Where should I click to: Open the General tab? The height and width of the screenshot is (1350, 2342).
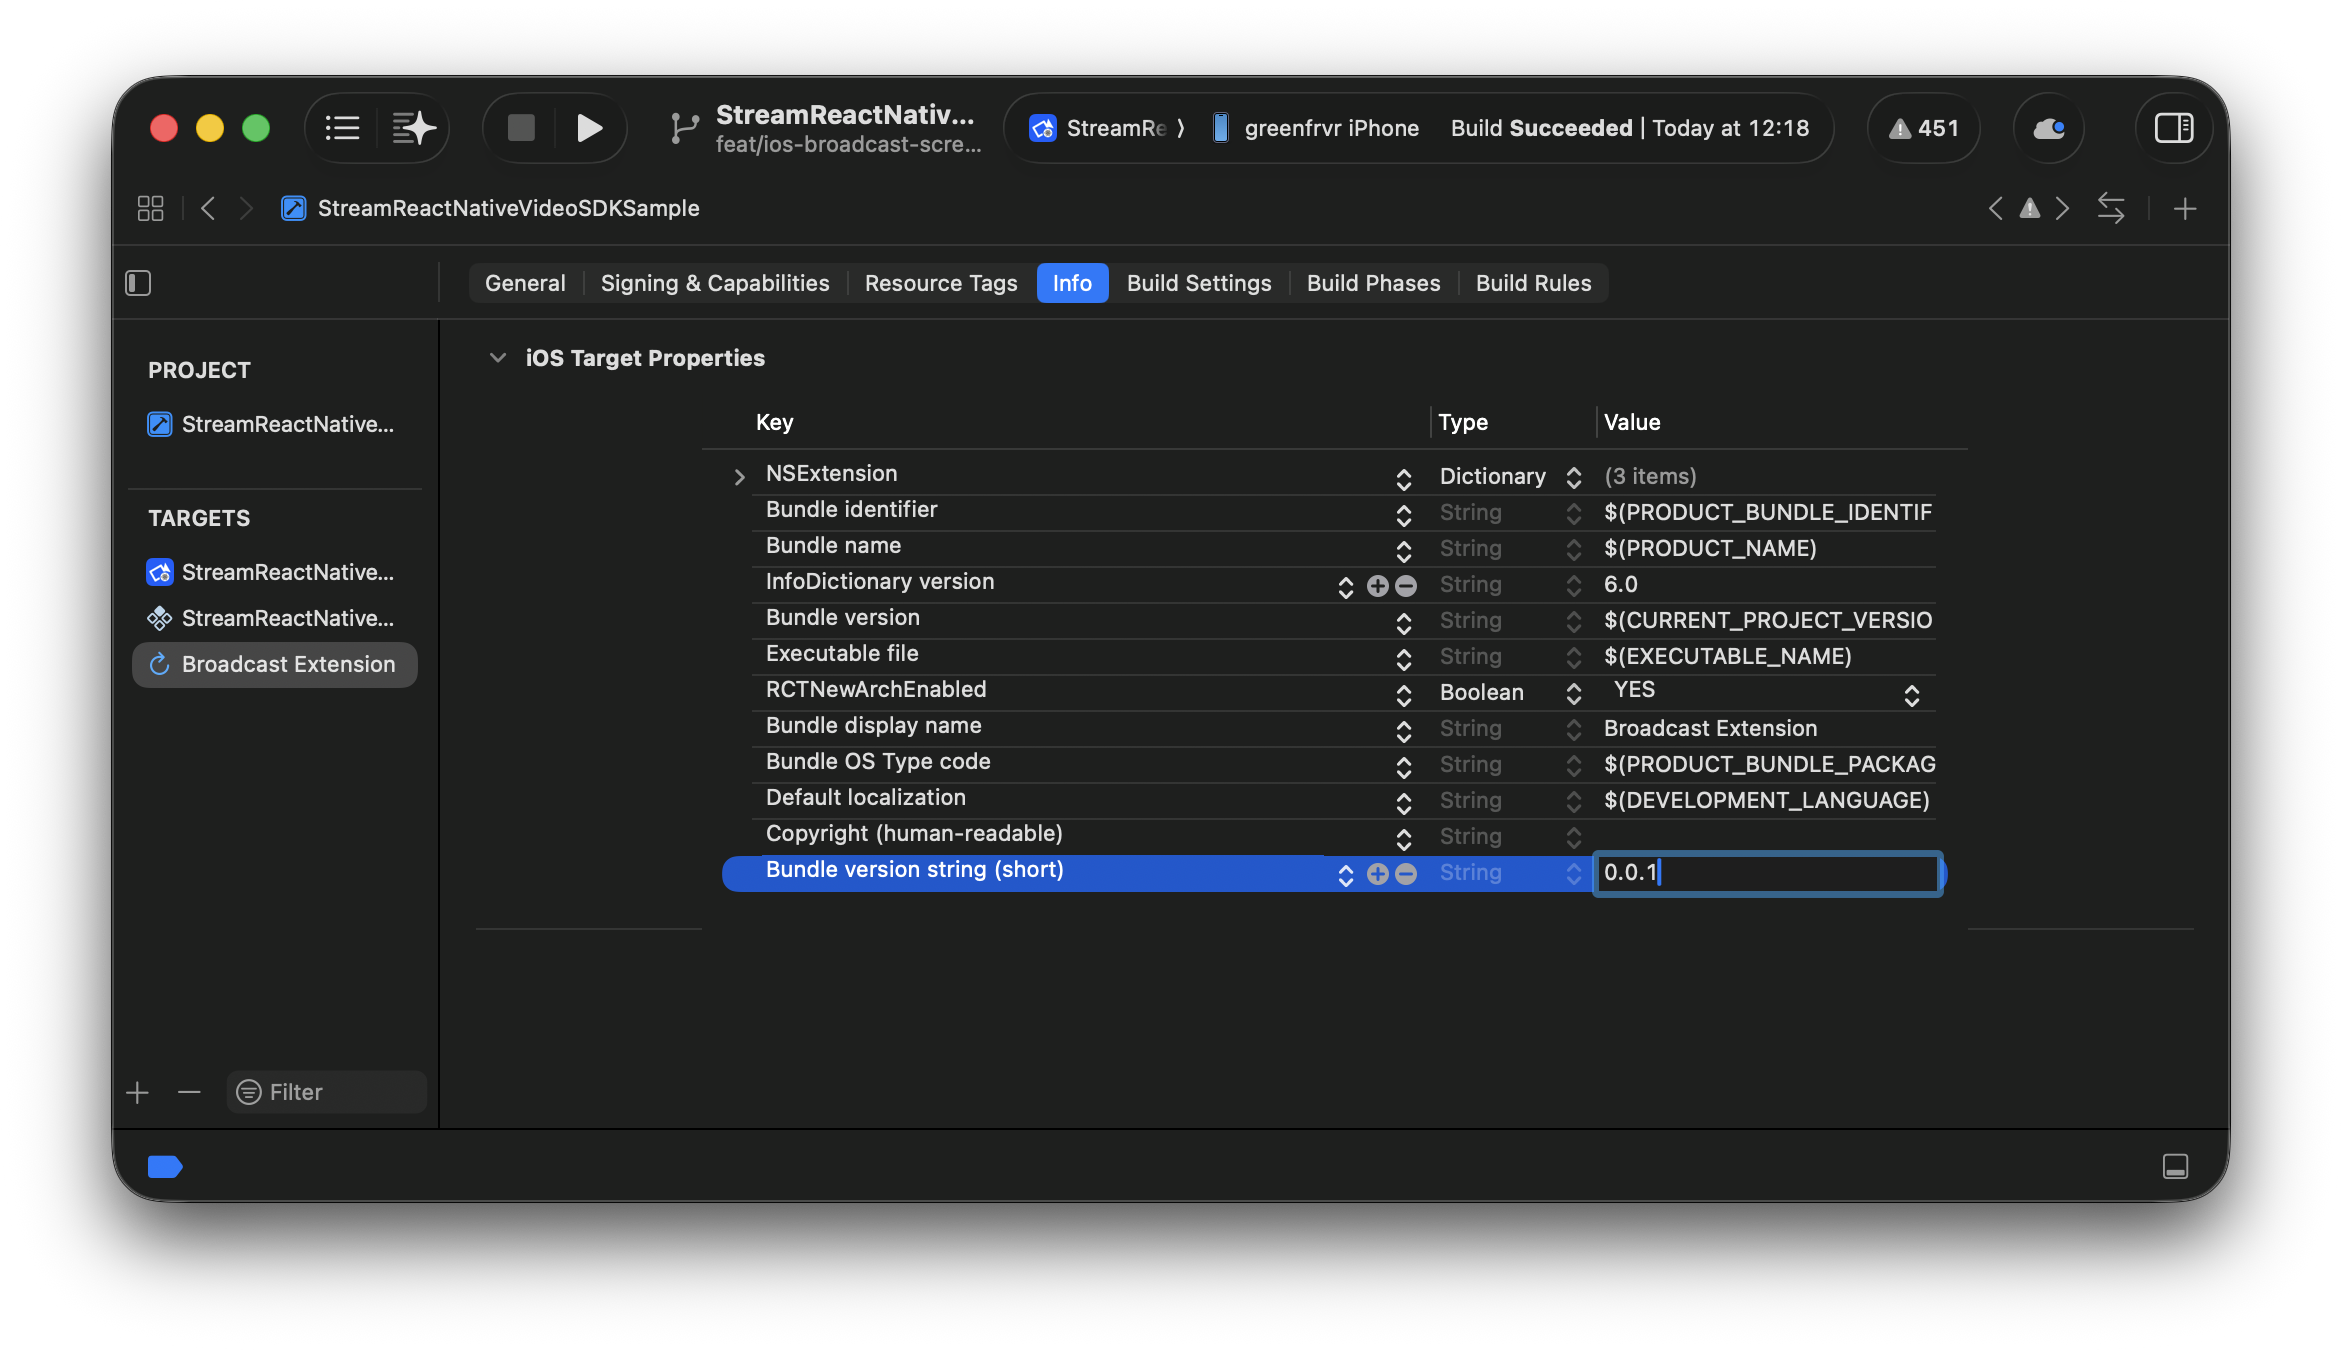(x=525, y=283)
